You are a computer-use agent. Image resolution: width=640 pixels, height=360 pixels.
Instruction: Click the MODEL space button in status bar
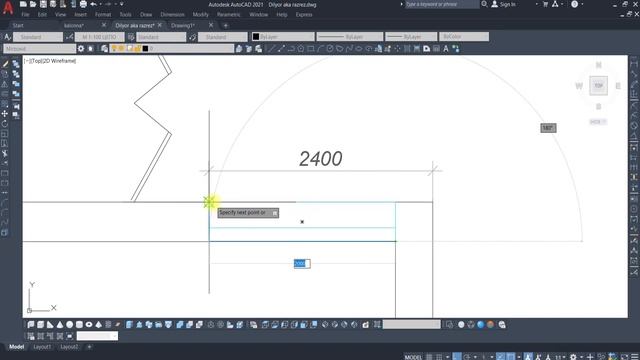click(x=413, y=357)
